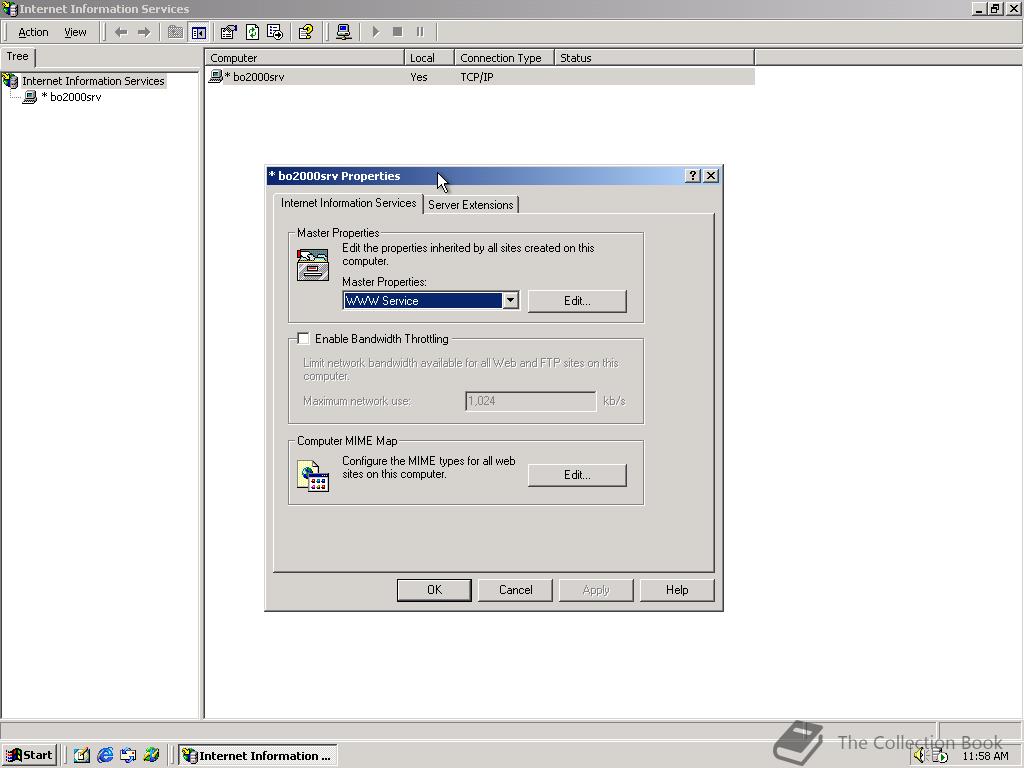This screenshot has height=768, width=1024.
Task: Click the fourth quick launch globe icon
Action: 152,755
